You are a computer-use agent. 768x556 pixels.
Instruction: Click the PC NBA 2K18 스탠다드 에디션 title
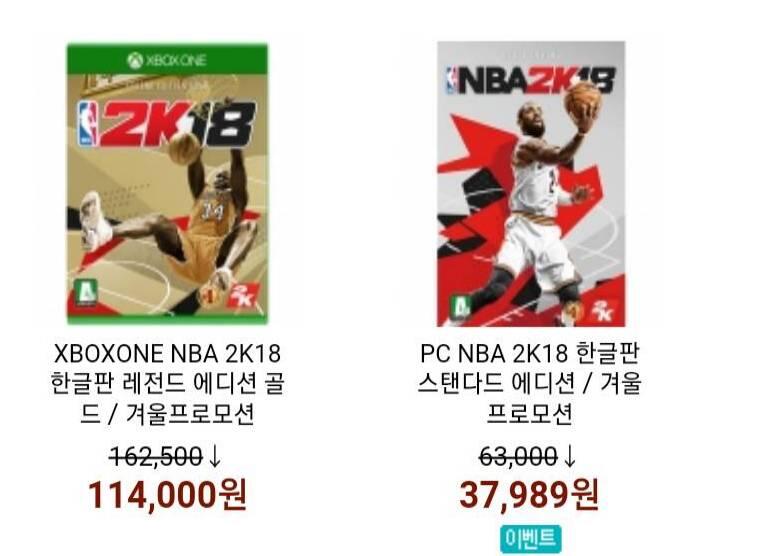[x=530, y=384]
